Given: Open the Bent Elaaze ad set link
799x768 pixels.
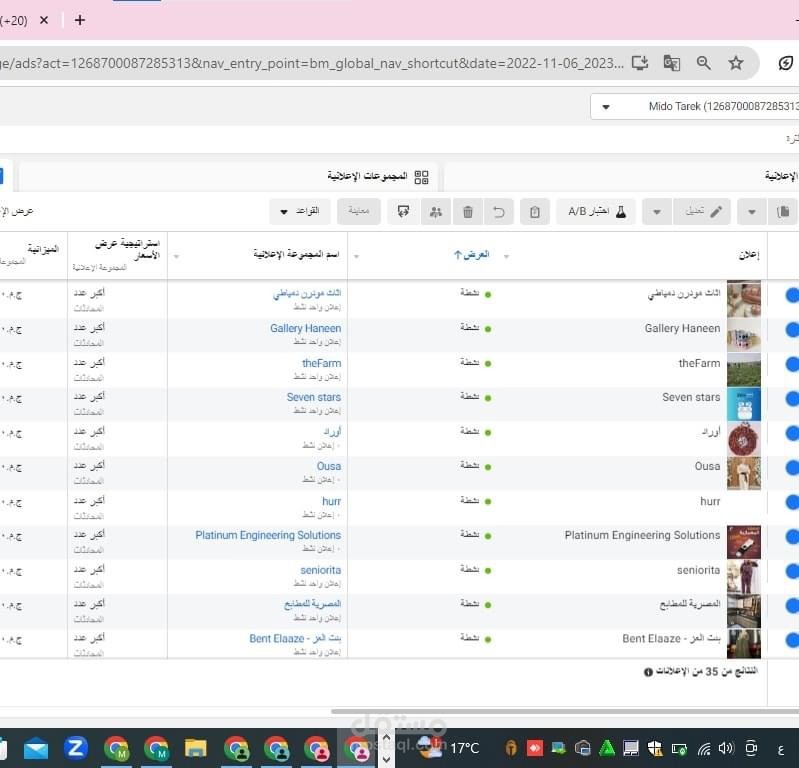Looking at the screenshot, I should (x=295, y=638).
